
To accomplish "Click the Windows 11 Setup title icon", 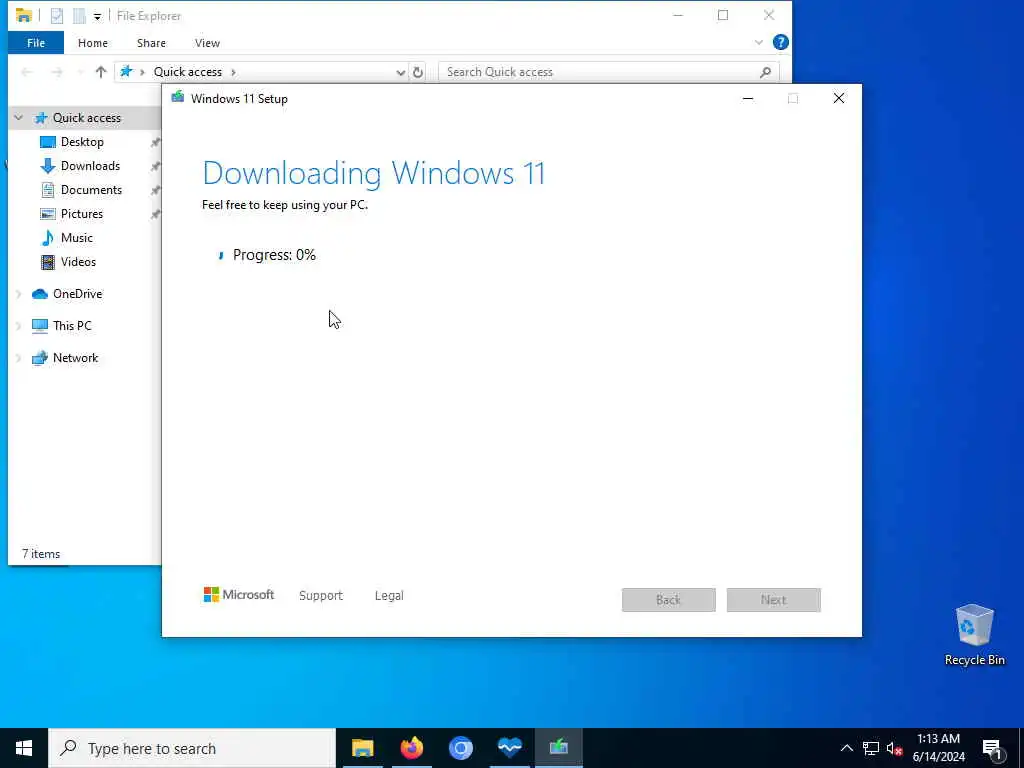I will (x=178, y=98).
